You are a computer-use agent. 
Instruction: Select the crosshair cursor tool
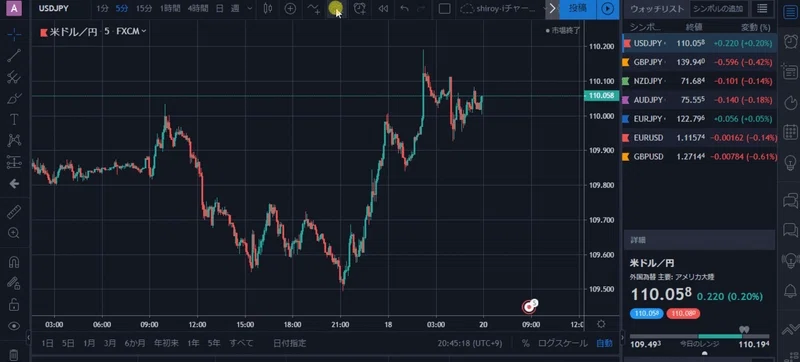(14, 34)
